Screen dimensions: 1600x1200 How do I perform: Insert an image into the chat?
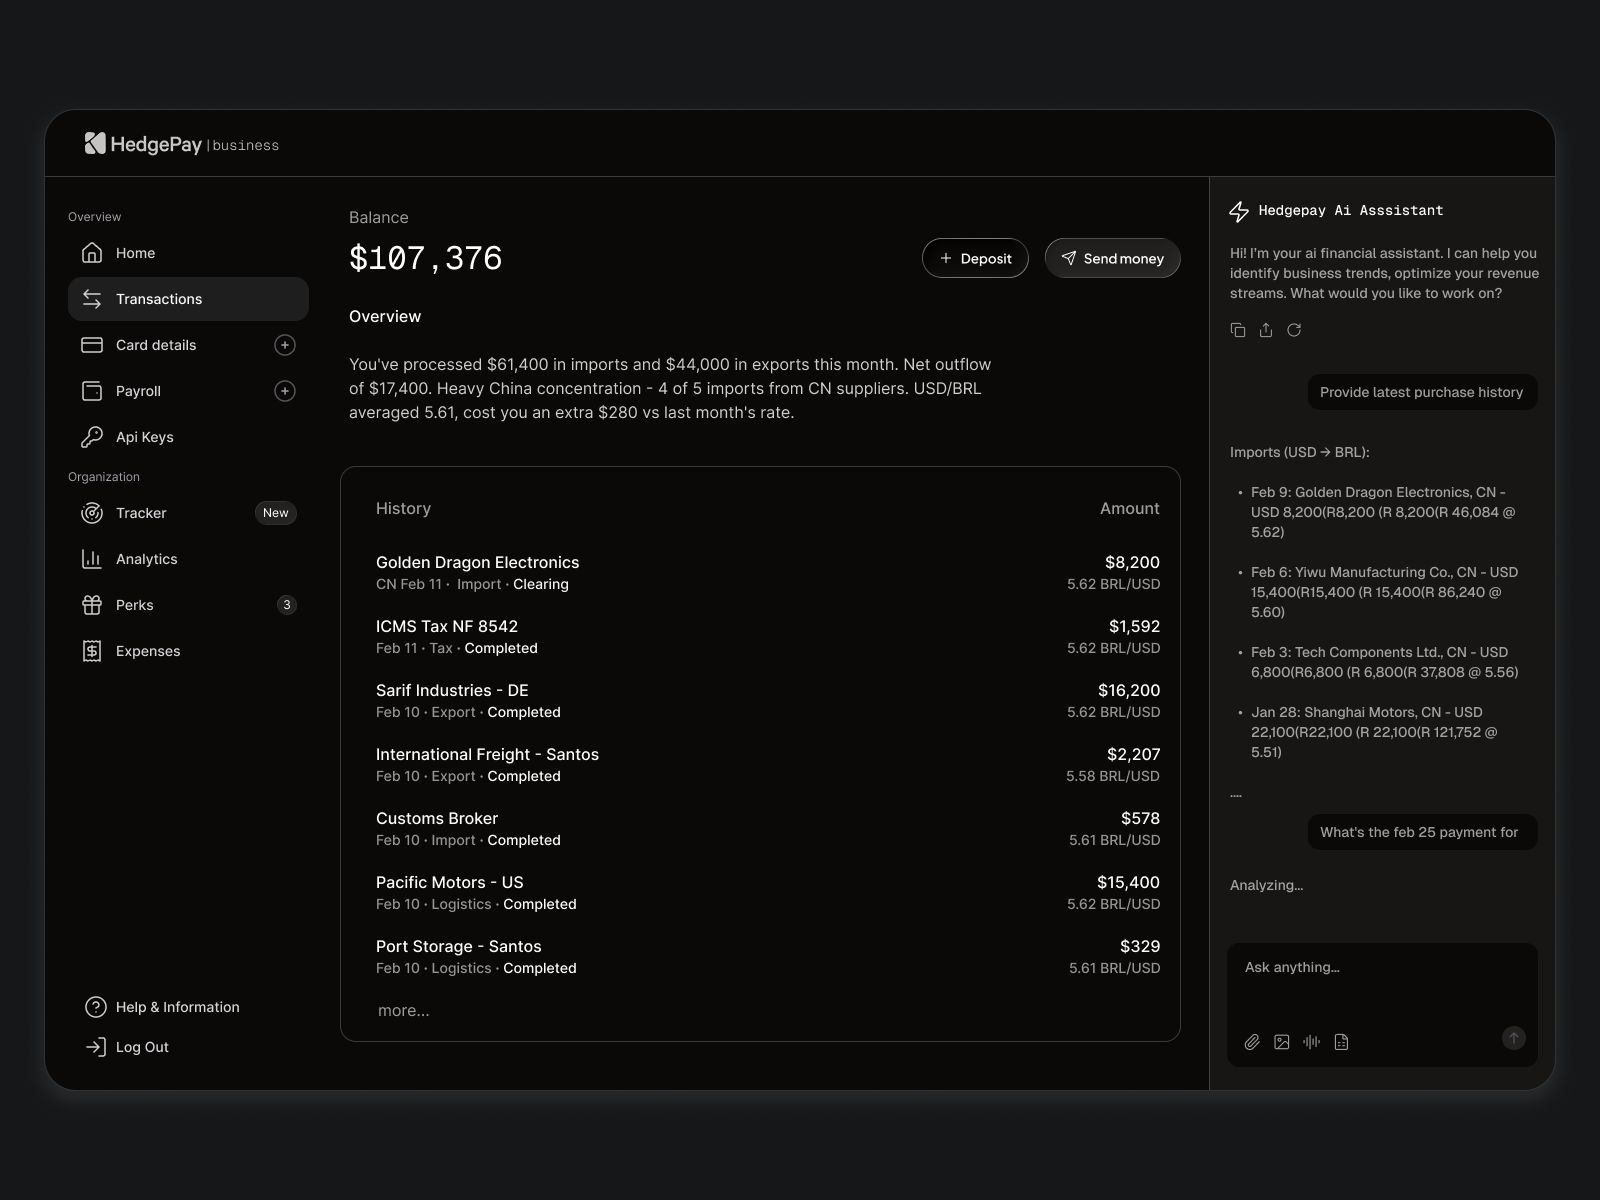1282,1041
